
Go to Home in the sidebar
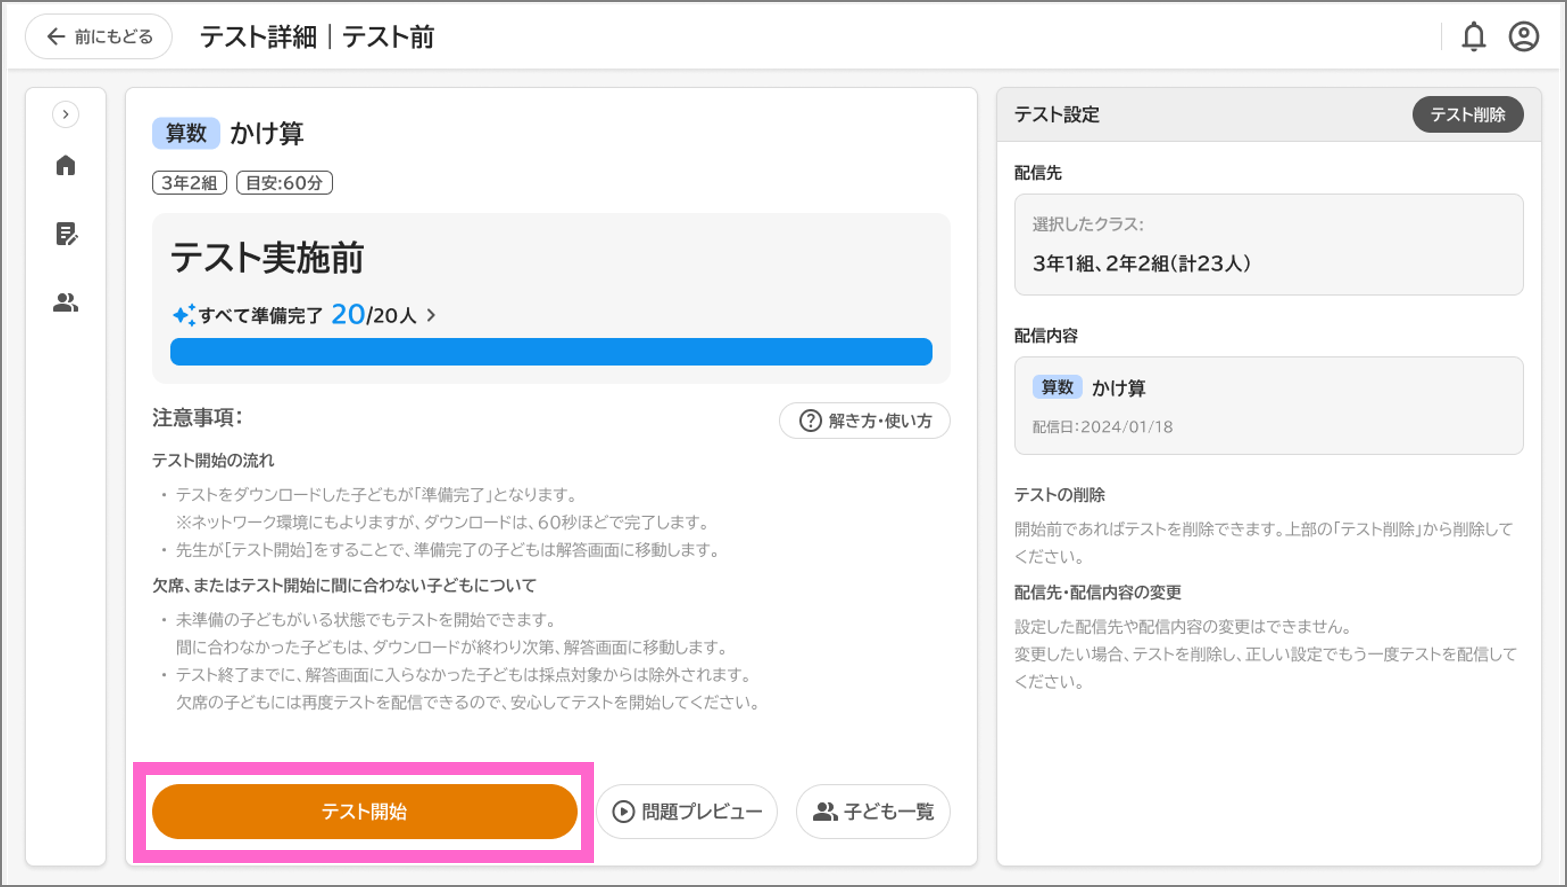(x=66, y=165)
